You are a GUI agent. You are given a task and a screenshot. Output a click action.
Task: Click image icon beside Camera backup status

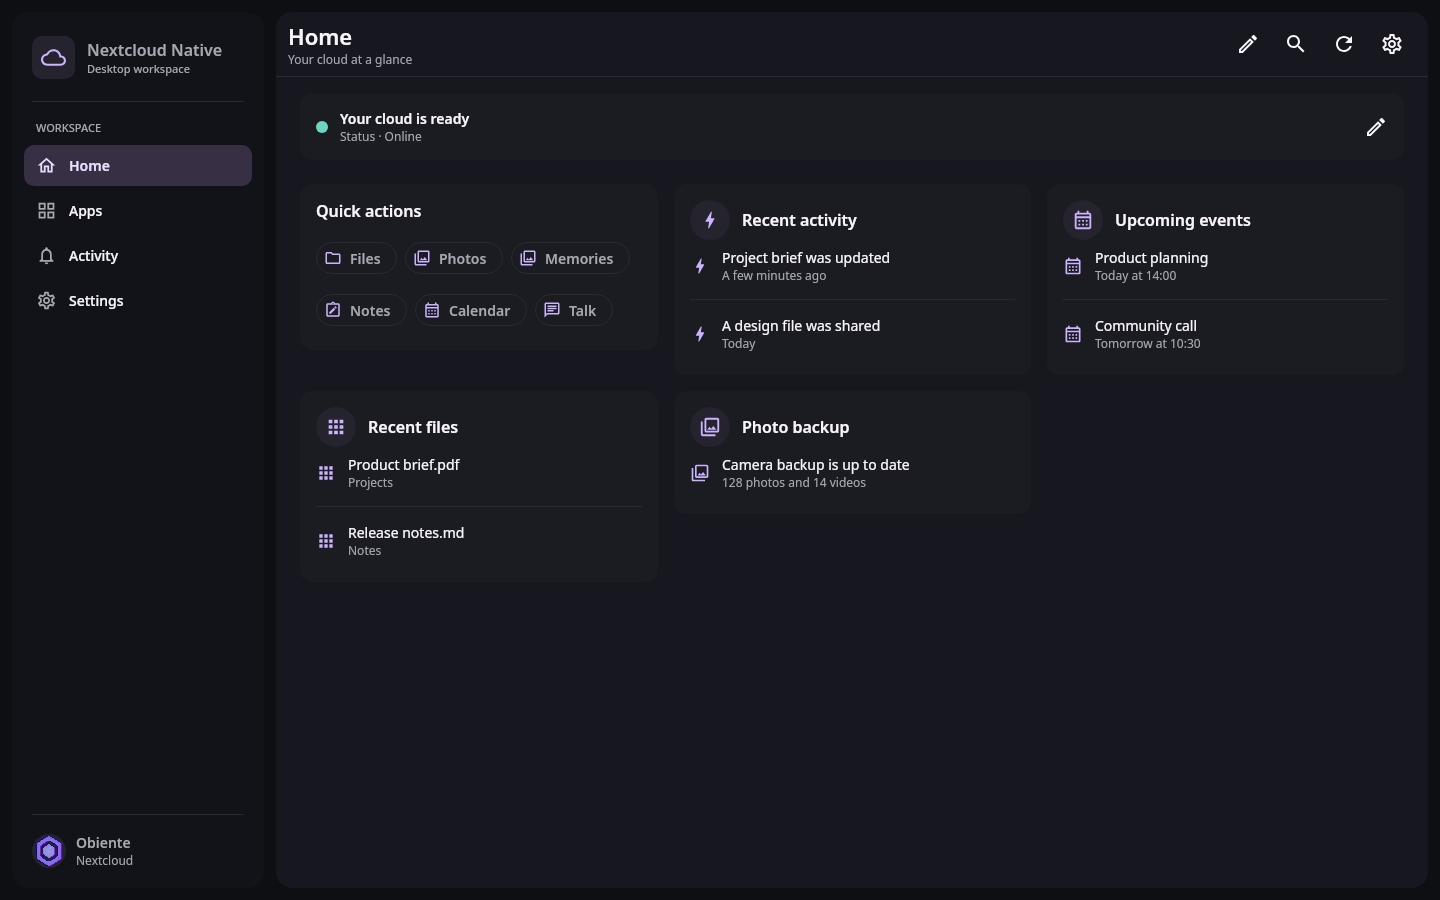[700, 473]
